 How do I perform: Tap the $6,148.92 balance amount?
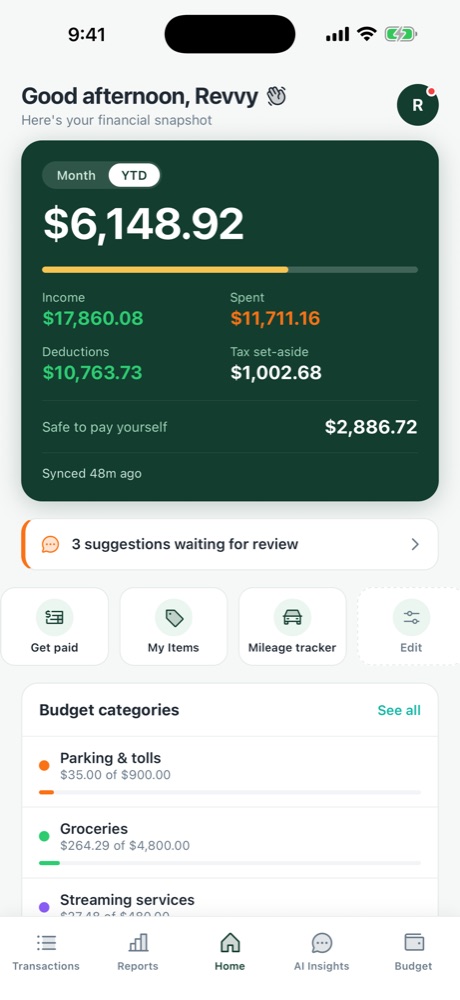[144, 224]
